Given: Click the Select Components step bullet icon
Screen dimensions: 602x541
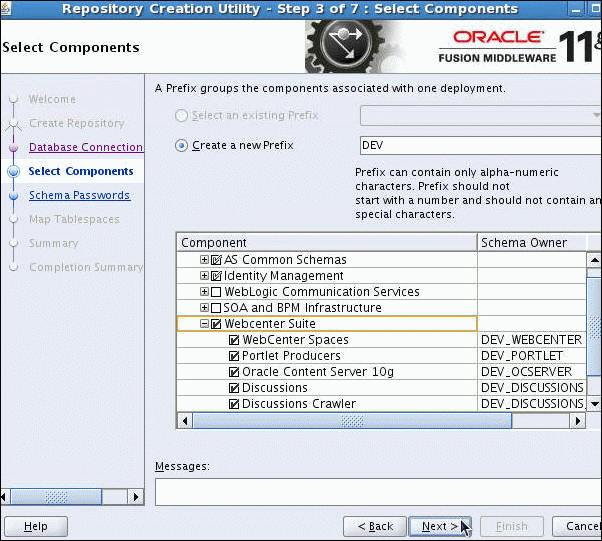Looking at the screenshot, I should pyautogui.click(x=13, y=171).
